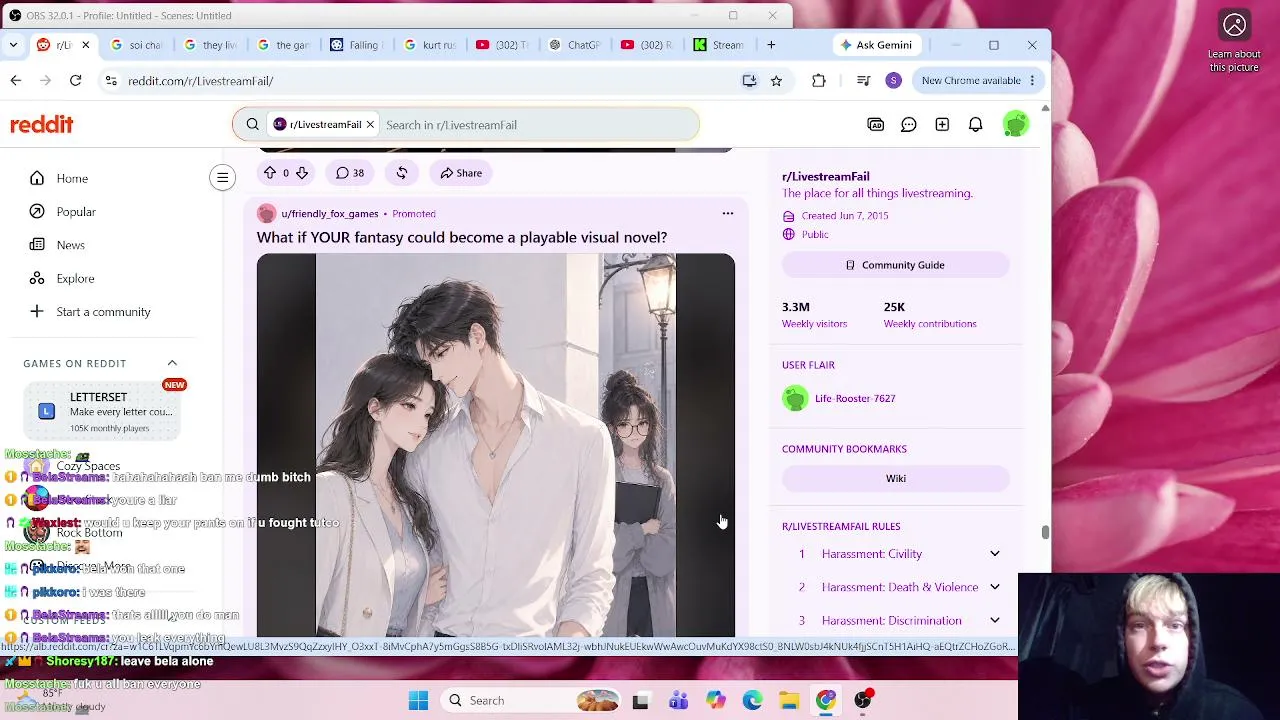Switch to the 'Falling' tab
This screenshot has width=1280, height=720.
(356, 45)
